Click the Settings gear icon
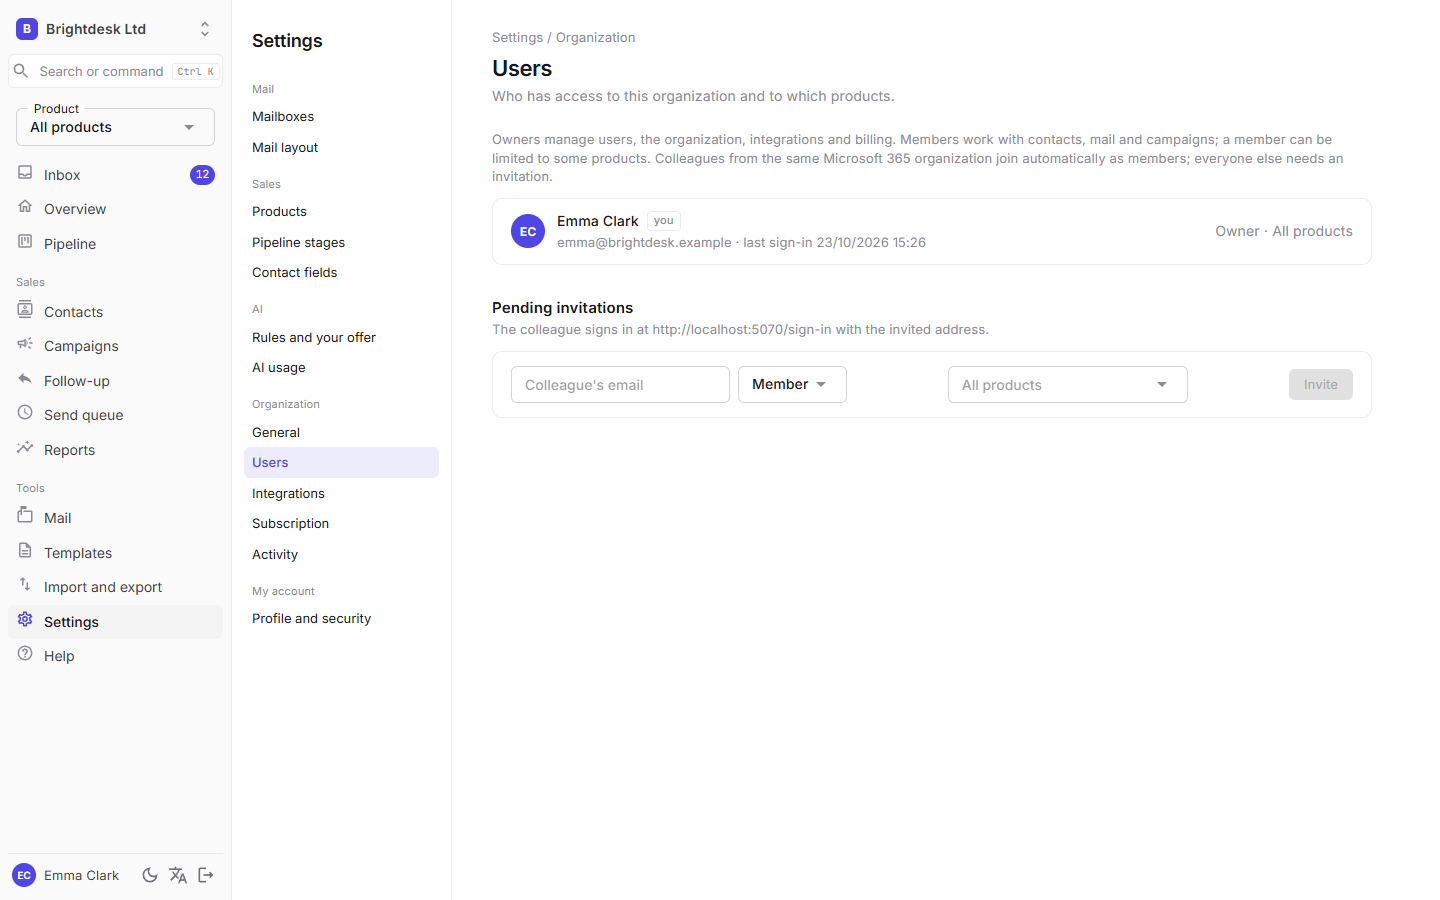1440x900 pixels. [25, 620]
